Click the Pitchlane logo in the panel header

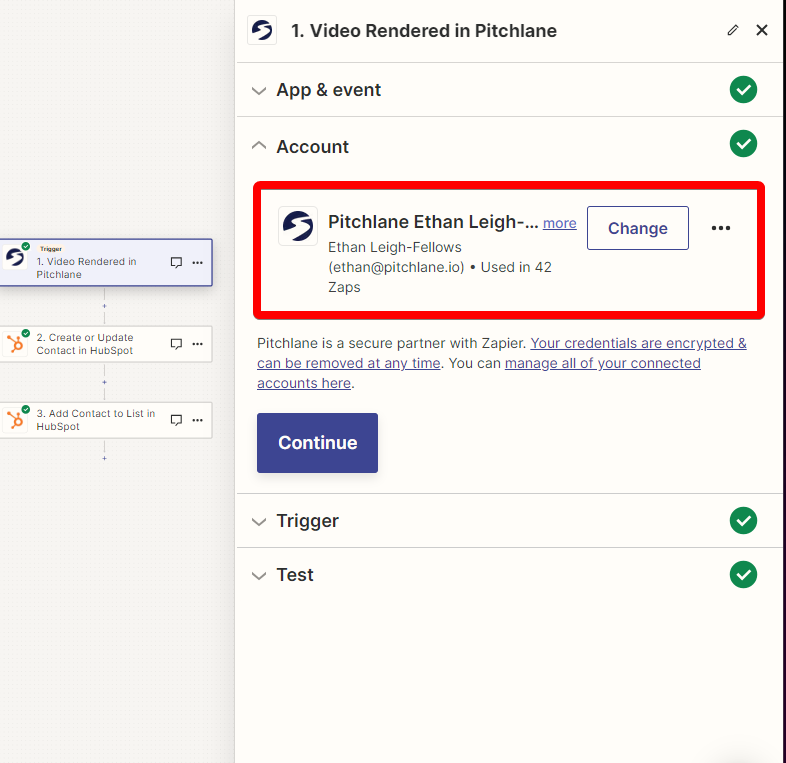coord(262,31)
